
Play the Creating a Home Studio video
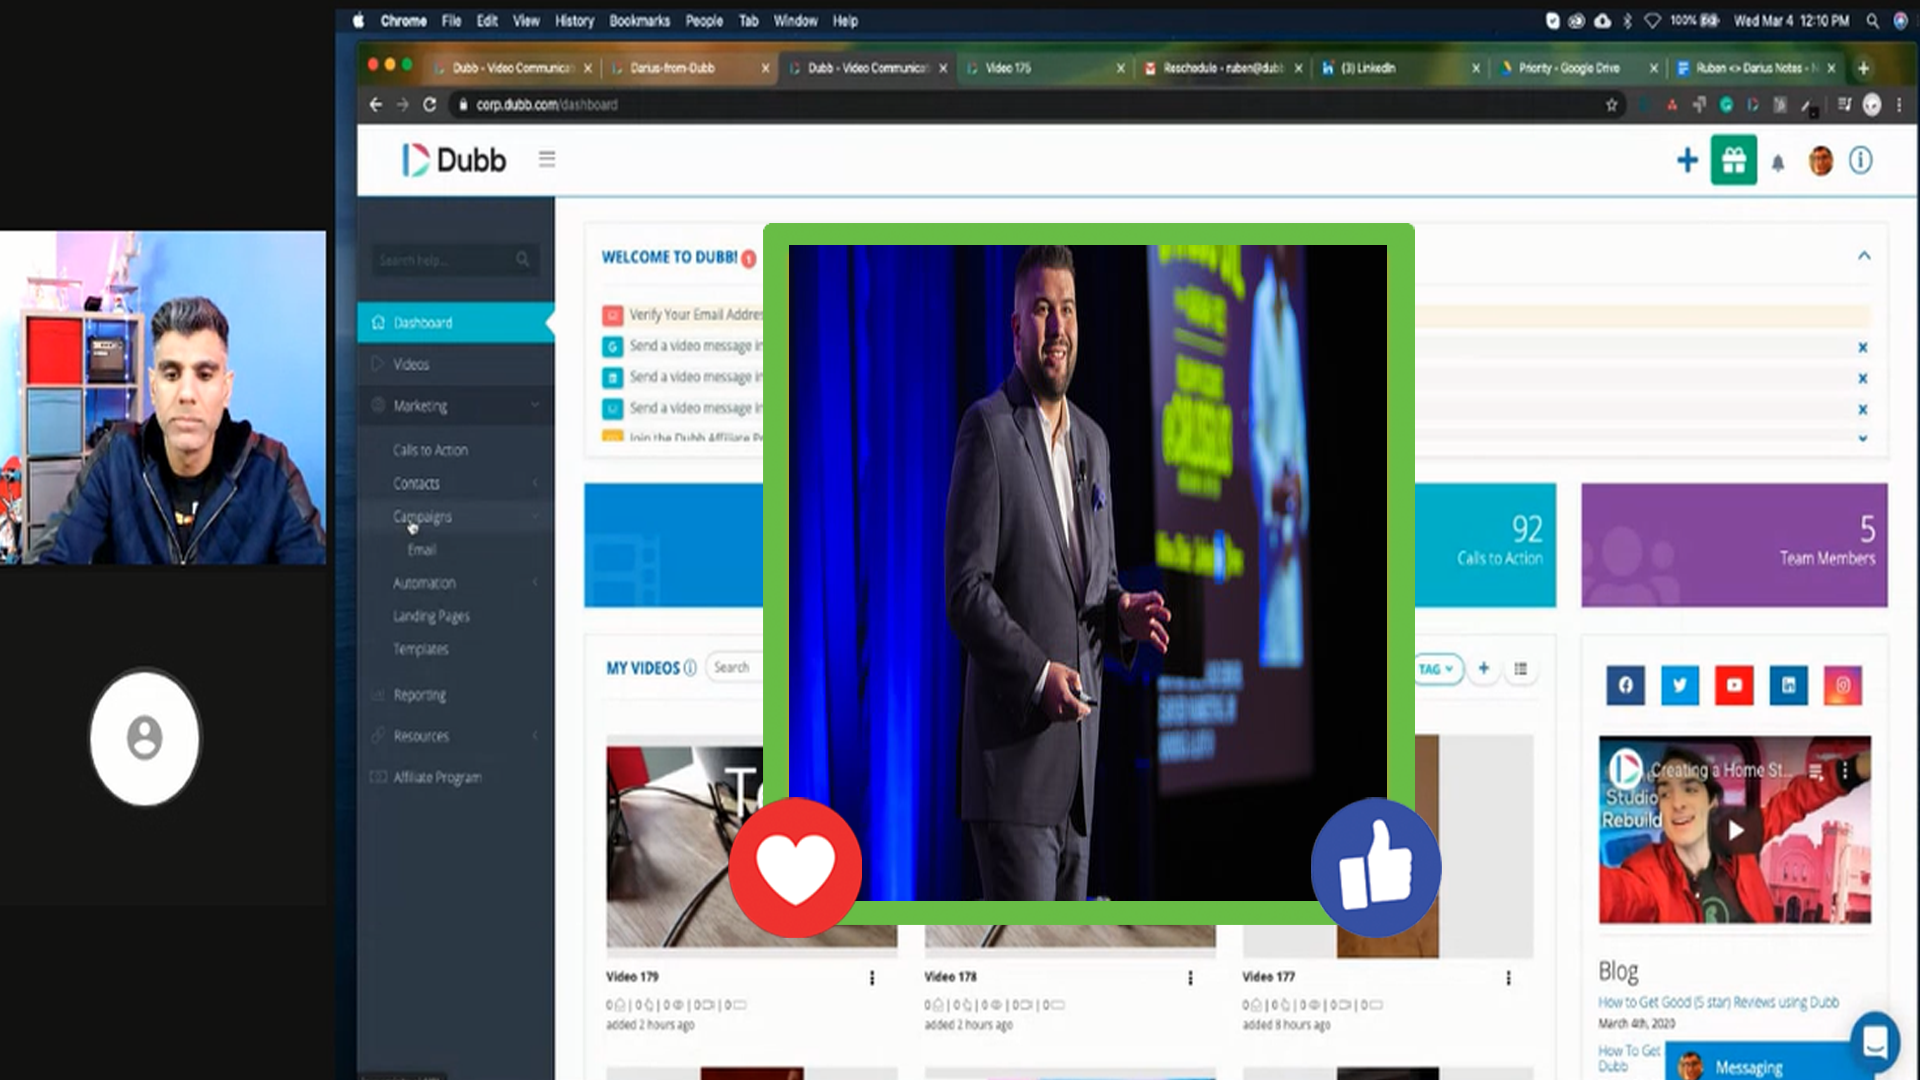click(1735, 830)
